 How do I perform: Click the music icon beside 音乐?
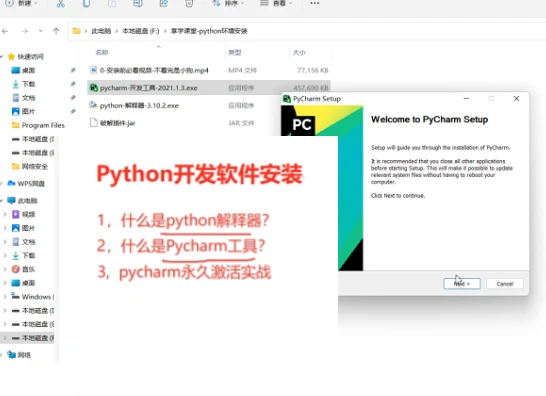(15, 269)
